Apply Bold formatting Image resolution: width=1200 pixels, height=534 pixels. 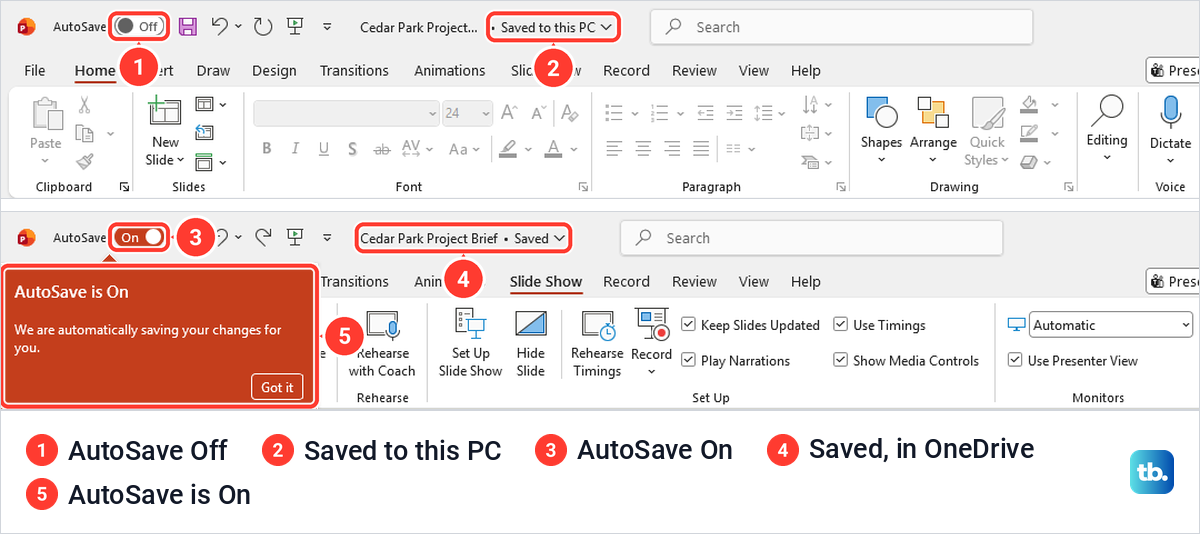[267, 149]
